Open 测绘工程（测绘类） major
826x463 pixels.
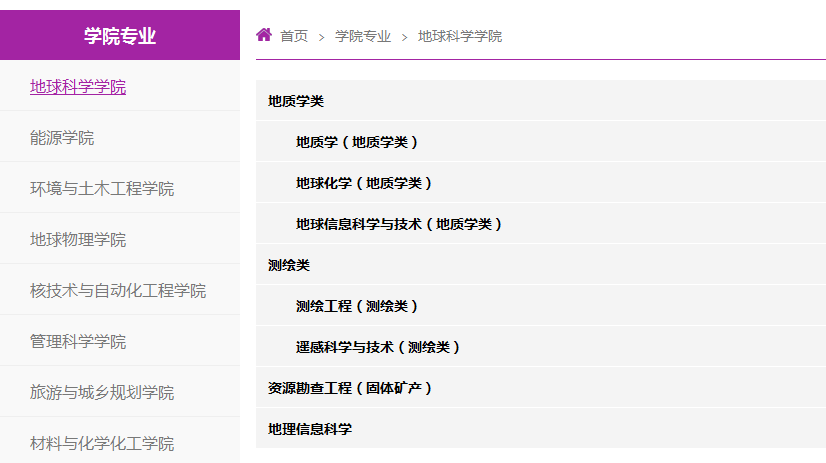(x=356, y=306)
